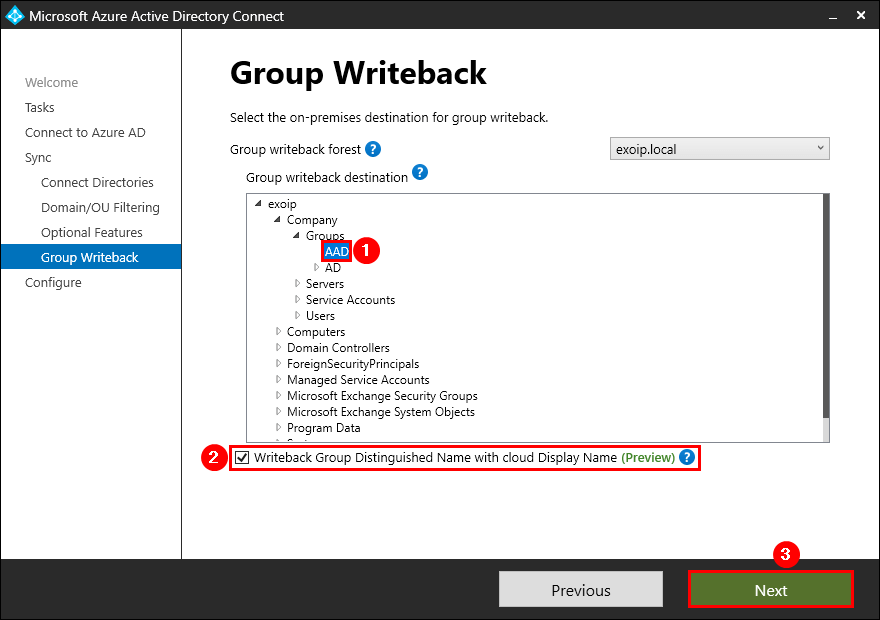Screen dimensions: 880x620
Task: Select the Computers container
Action: [316, 332]
